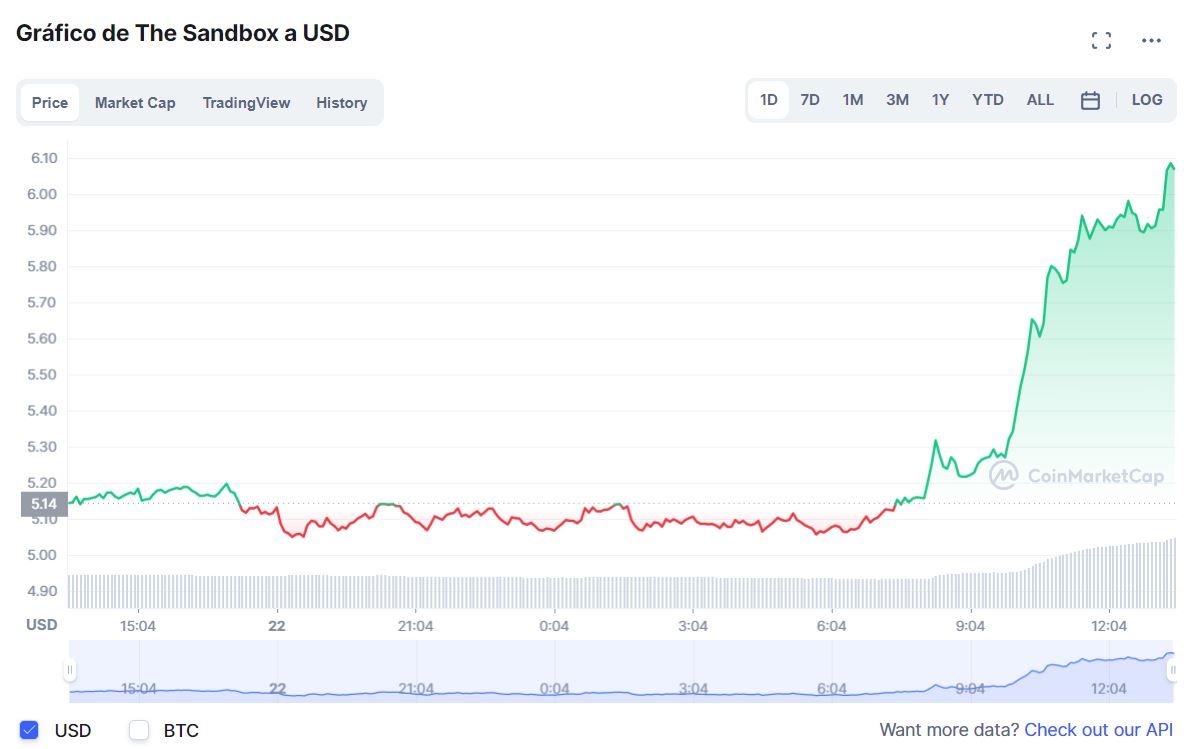Click the fullscreen chart icon
The width and height of the screenshot is (1201, 749).
[1101, 41]
